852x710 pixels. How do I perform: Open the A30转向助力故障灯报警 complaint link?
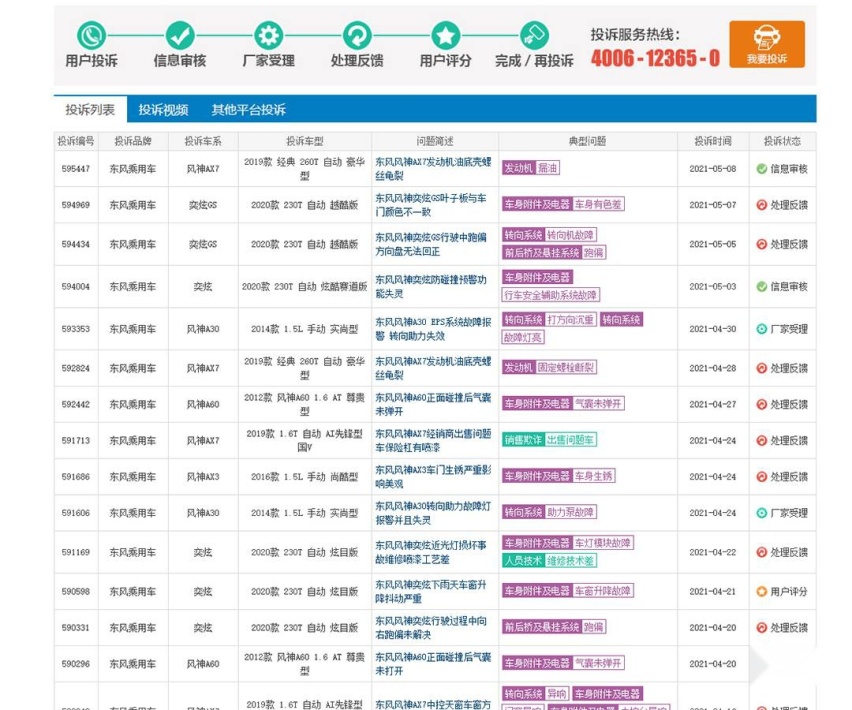[x=433, y=513]
